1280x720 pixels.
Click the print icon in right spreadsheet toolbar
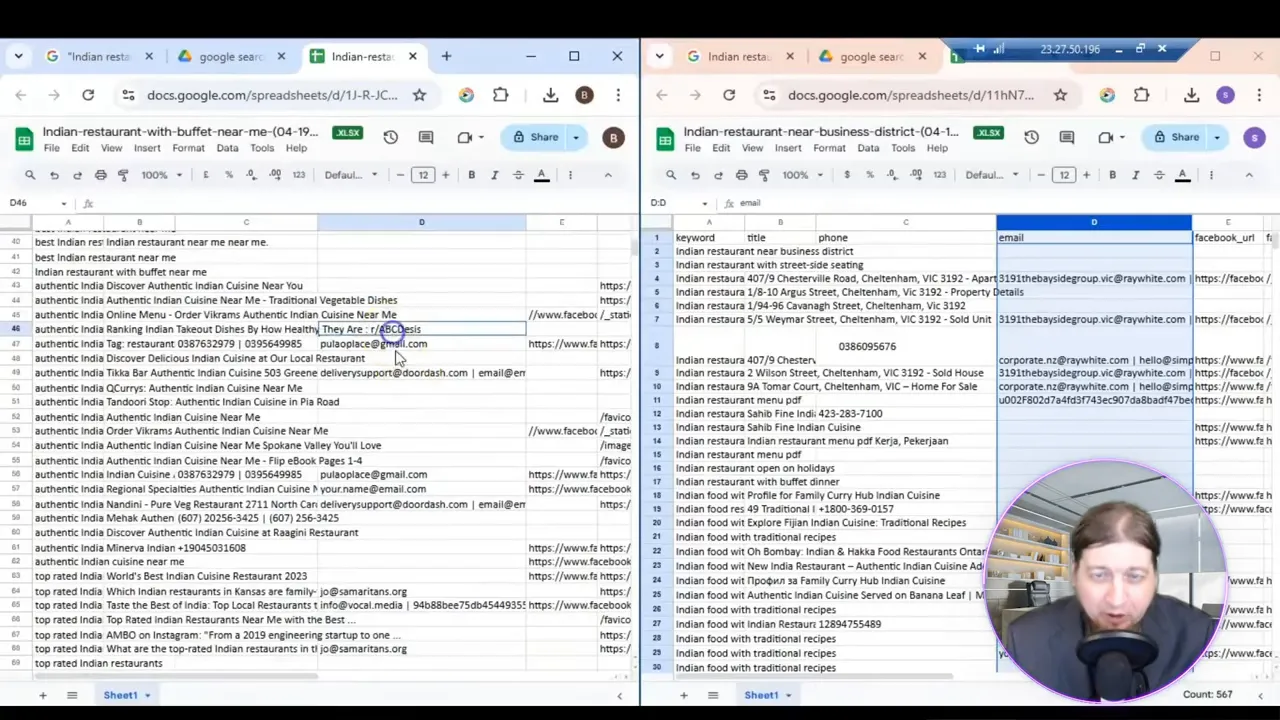741,175
